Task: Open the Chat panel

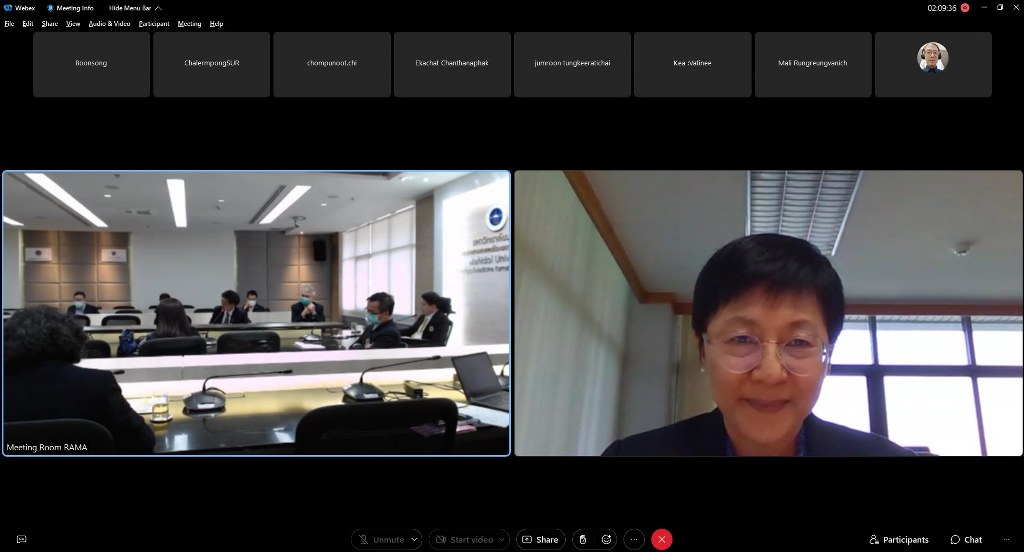Action: [966, 539]
